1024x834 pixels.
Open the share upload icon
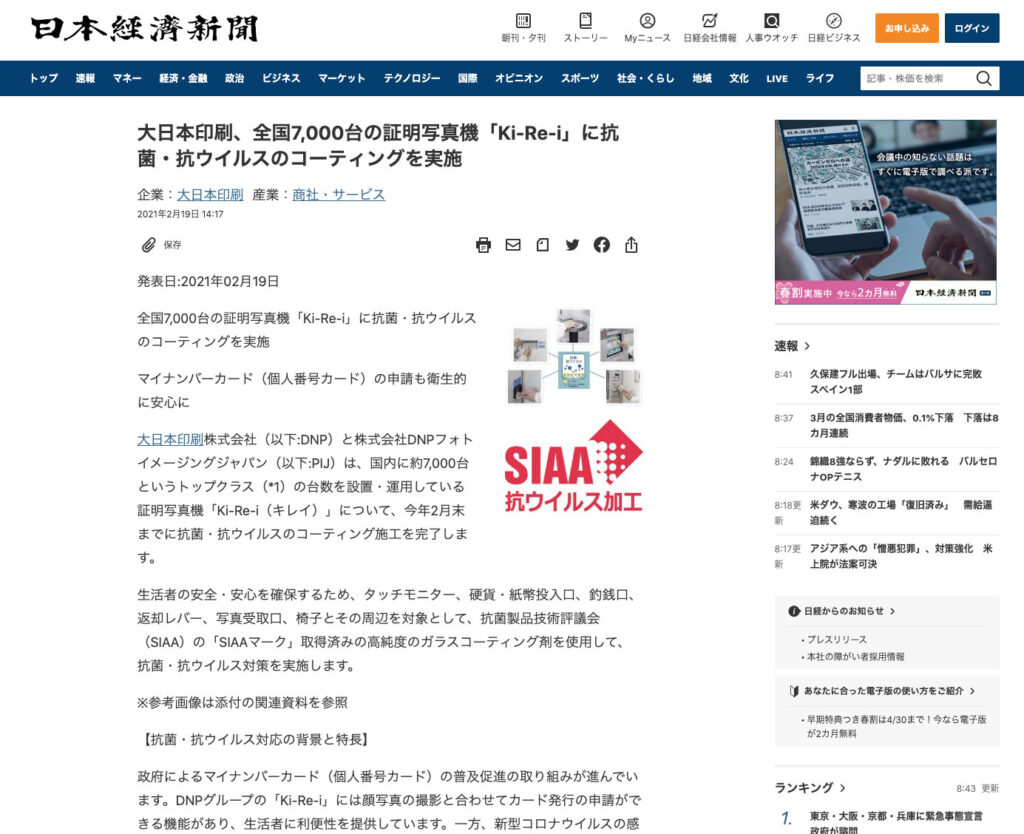[x=631, y=245]
